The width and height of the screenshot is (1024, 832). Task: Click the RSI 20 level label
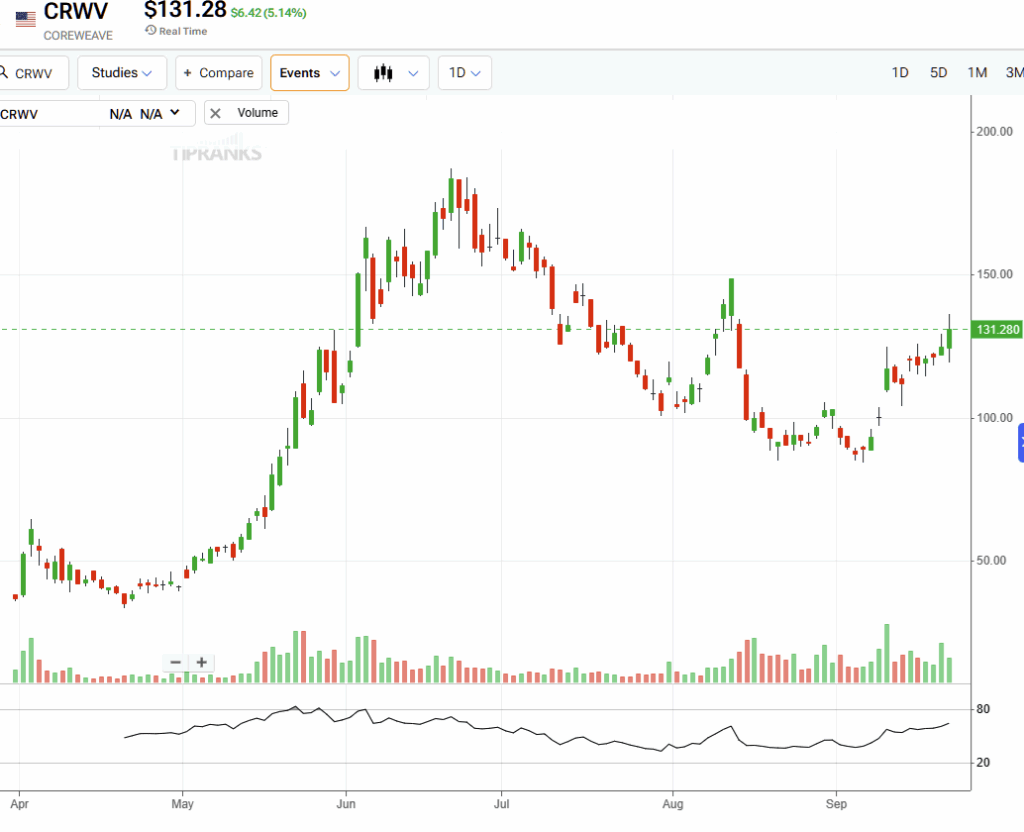984,763
